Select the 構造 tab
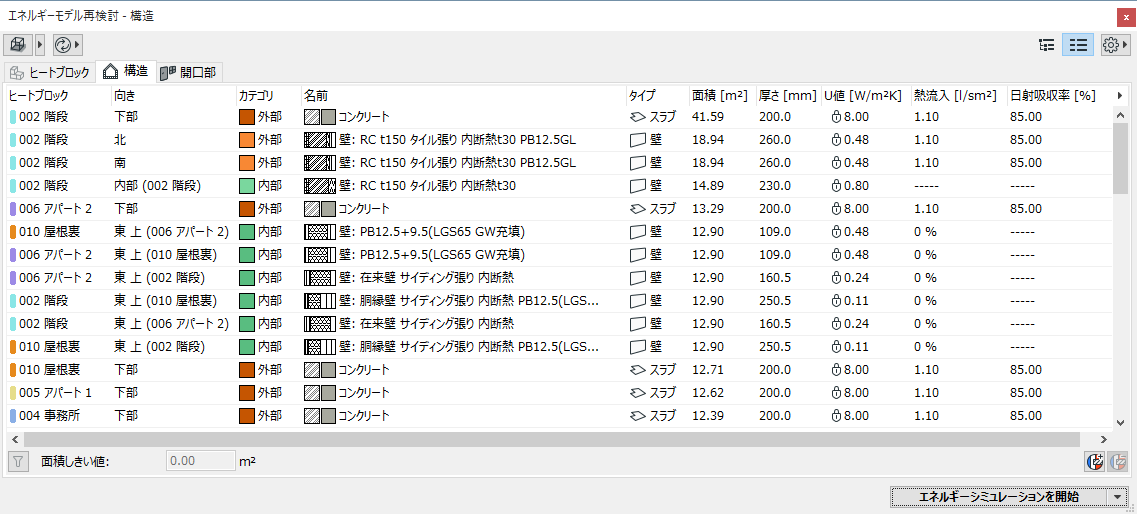1137x514 pixels. click(x=126, y=71)
